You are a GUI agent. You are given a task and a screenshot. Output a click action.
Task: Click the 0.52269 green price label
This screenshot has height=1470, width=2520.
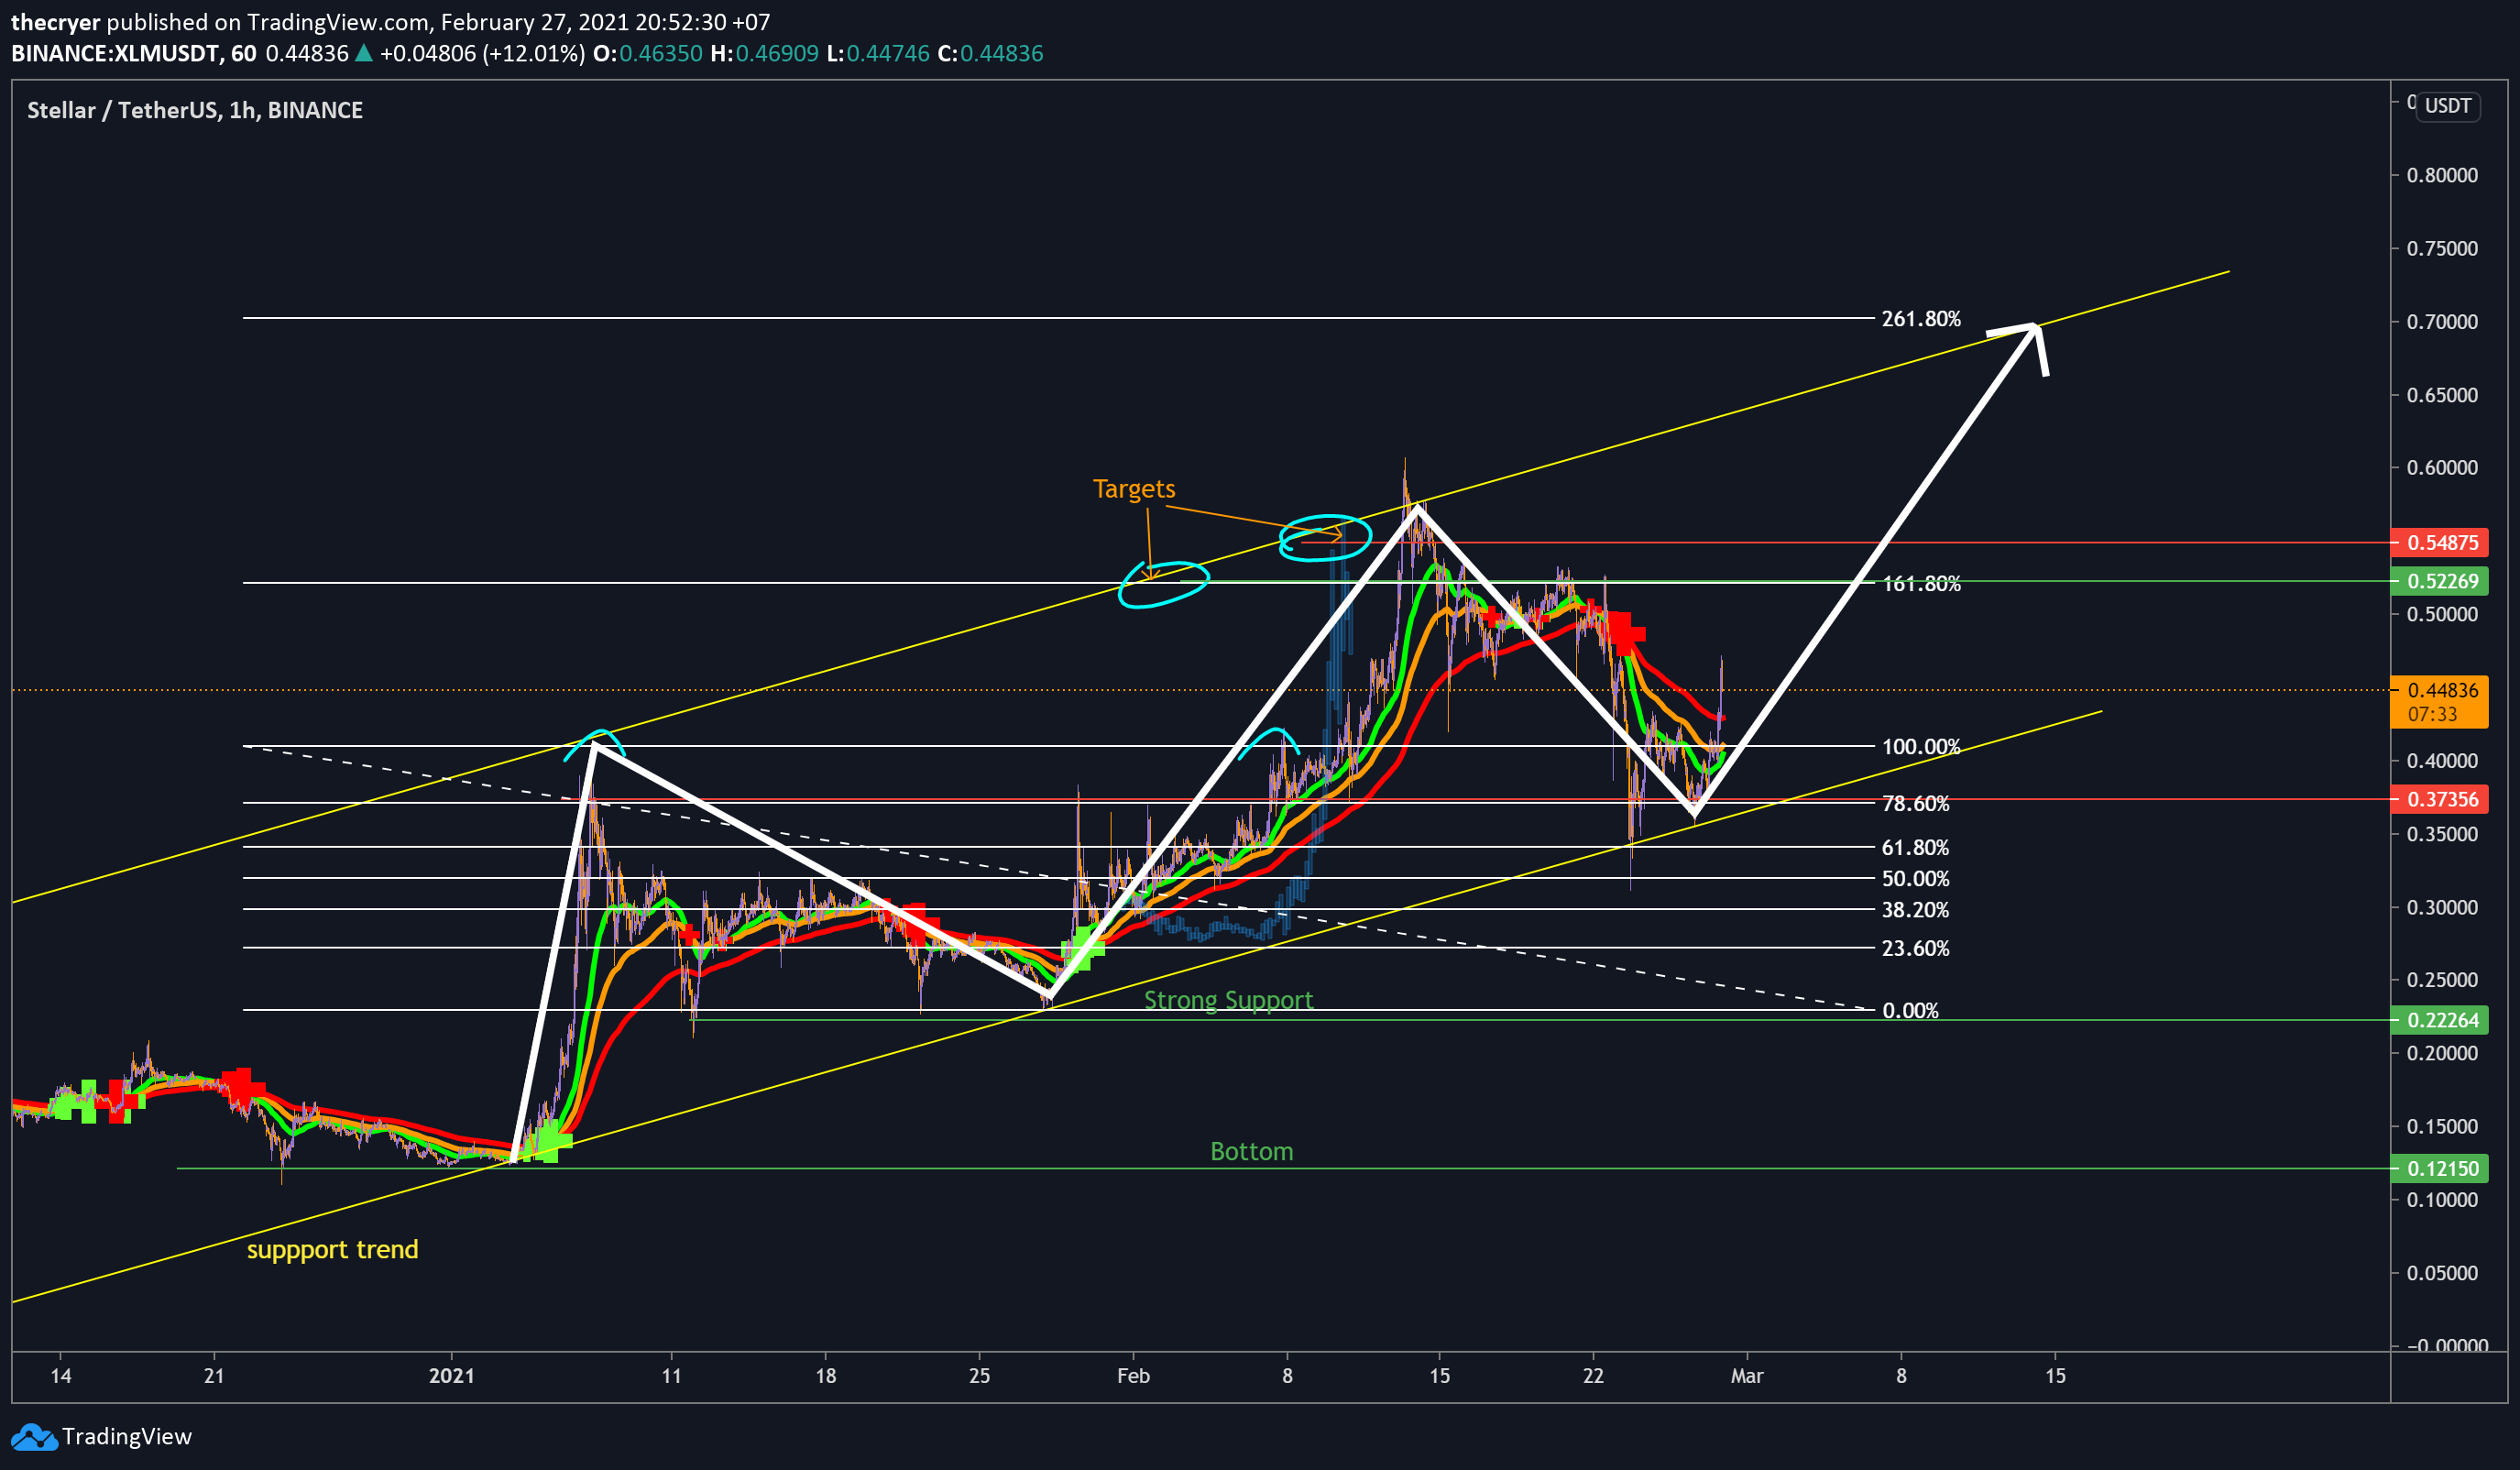click(x=2439, y=581)
